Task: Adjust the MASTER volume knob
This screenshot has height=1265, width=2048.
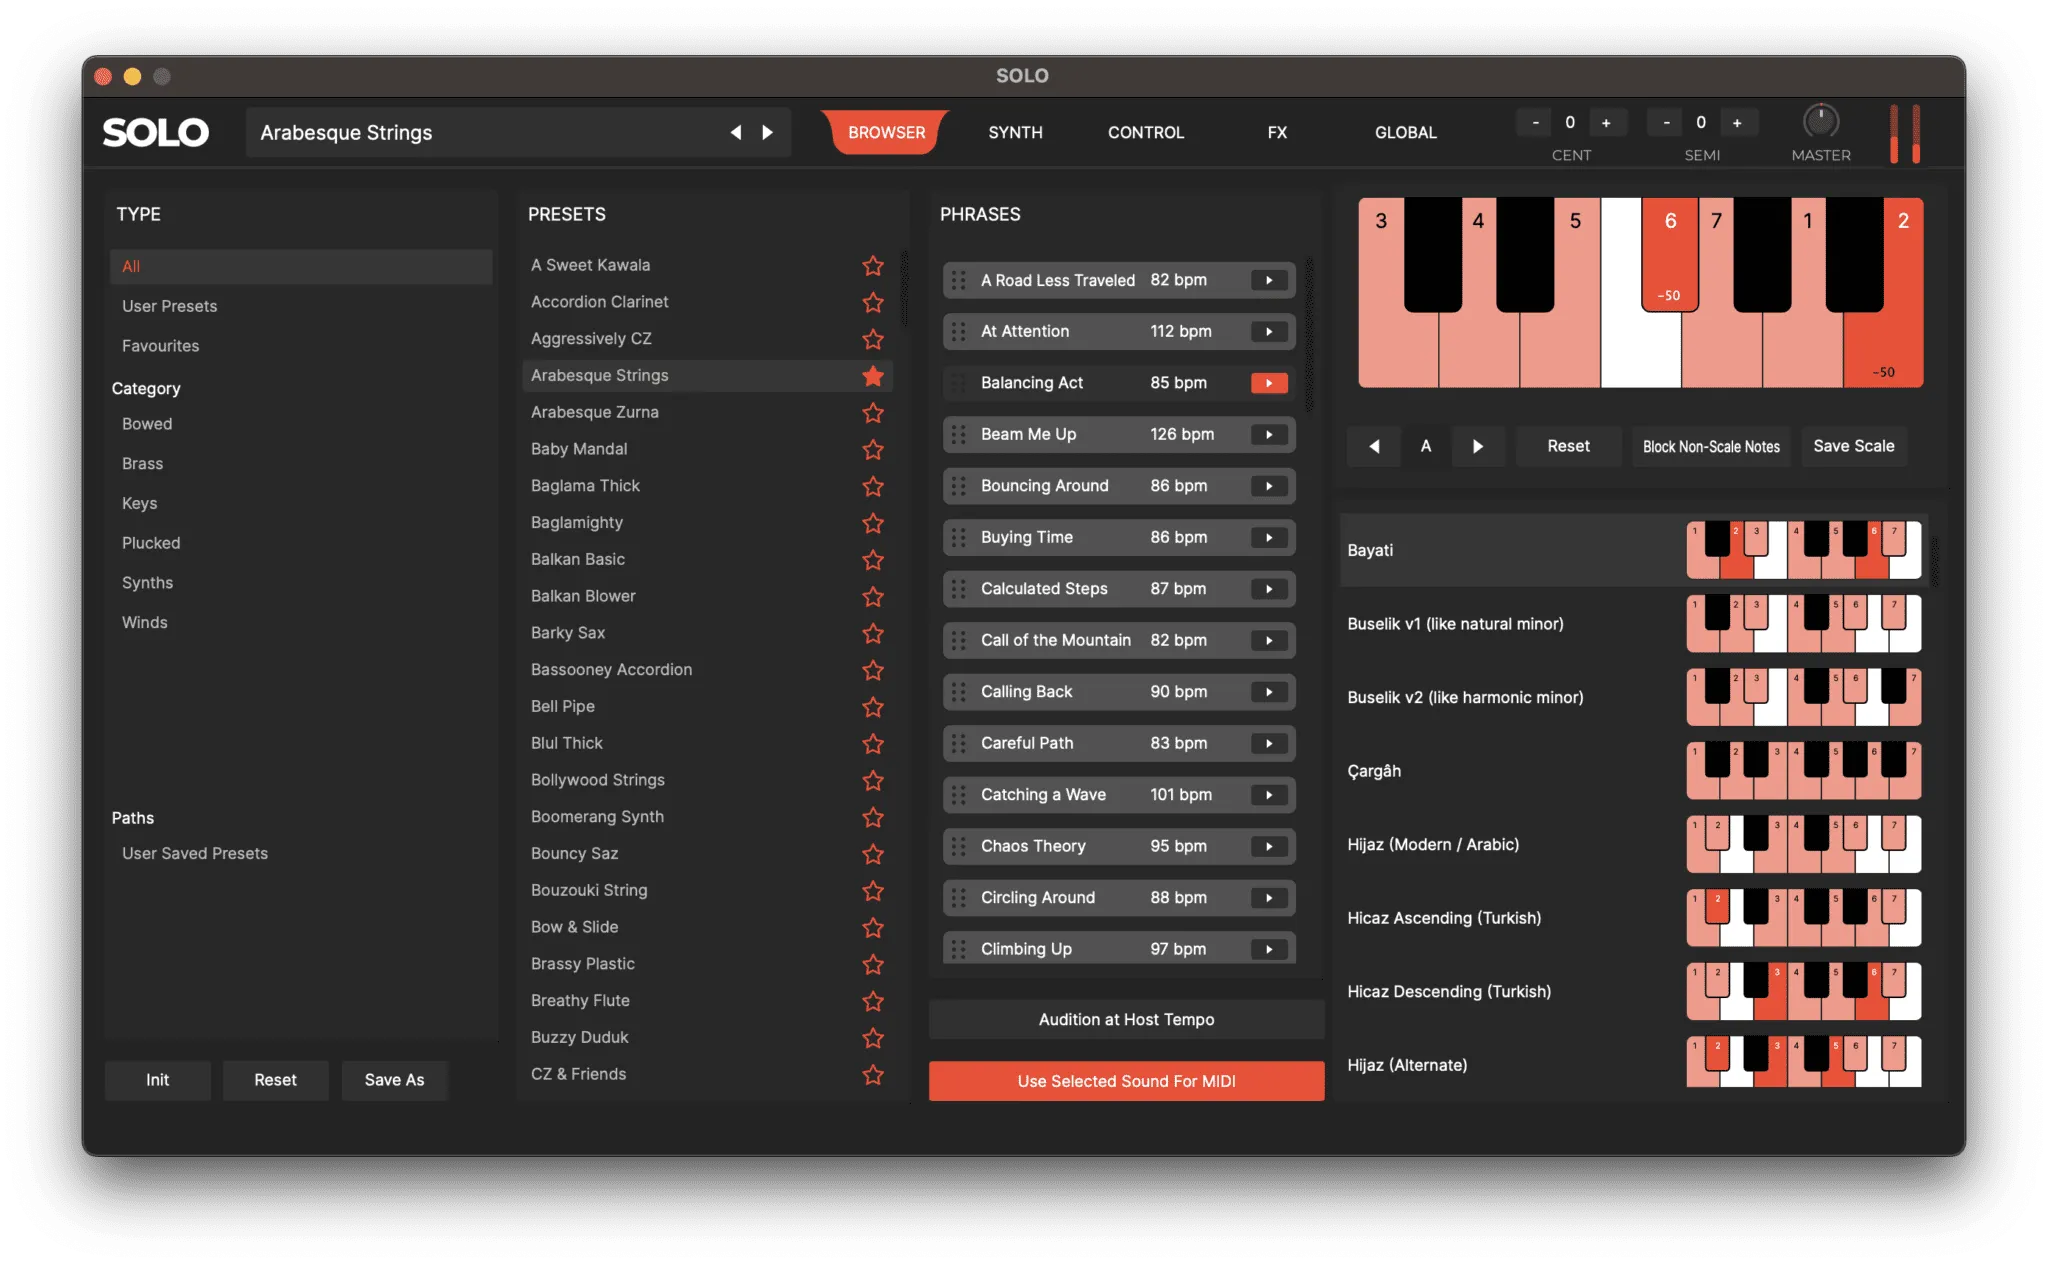Action: [x=1820, y=122]
